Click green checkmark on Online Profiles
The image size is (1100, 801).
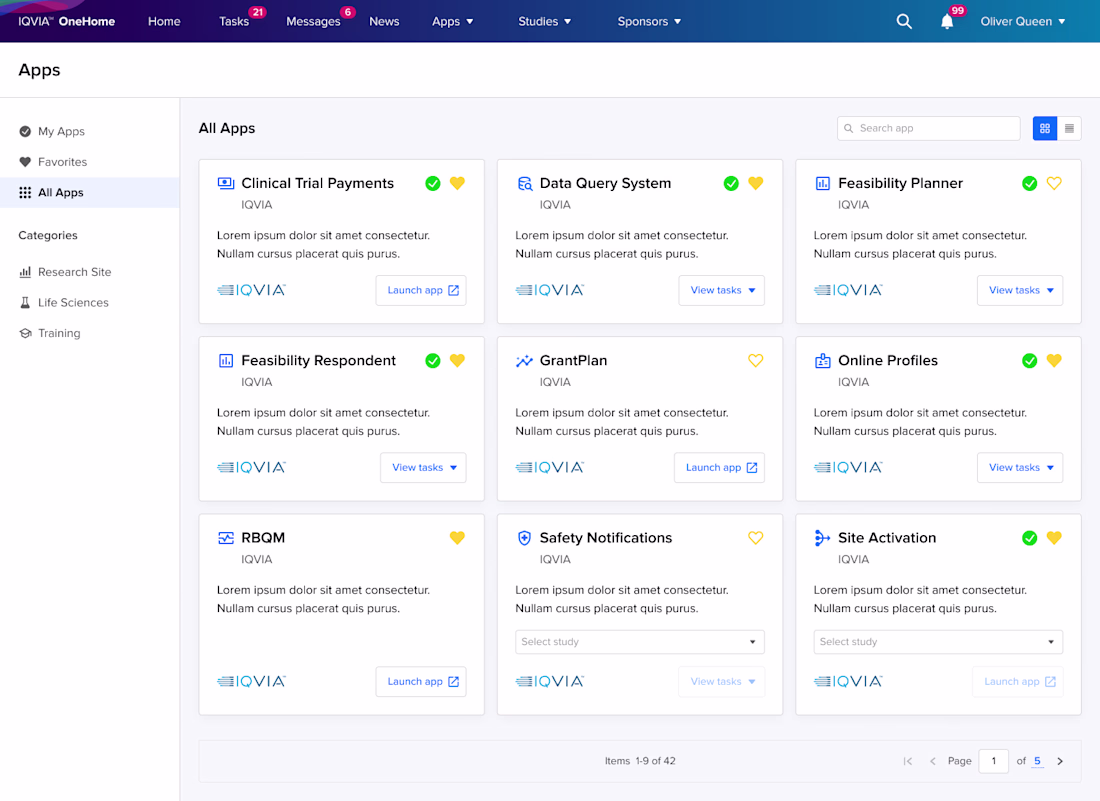(1029, 361)
